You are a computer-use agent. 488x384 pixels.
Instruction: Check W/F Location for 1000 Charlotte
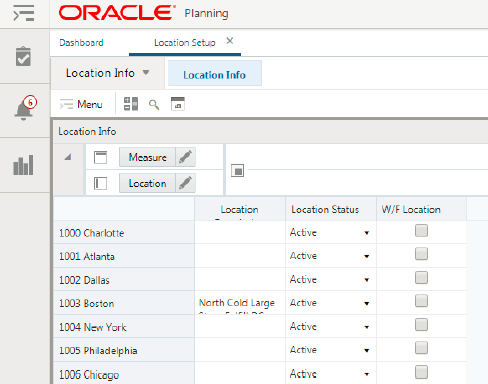[x=421, y=231]
